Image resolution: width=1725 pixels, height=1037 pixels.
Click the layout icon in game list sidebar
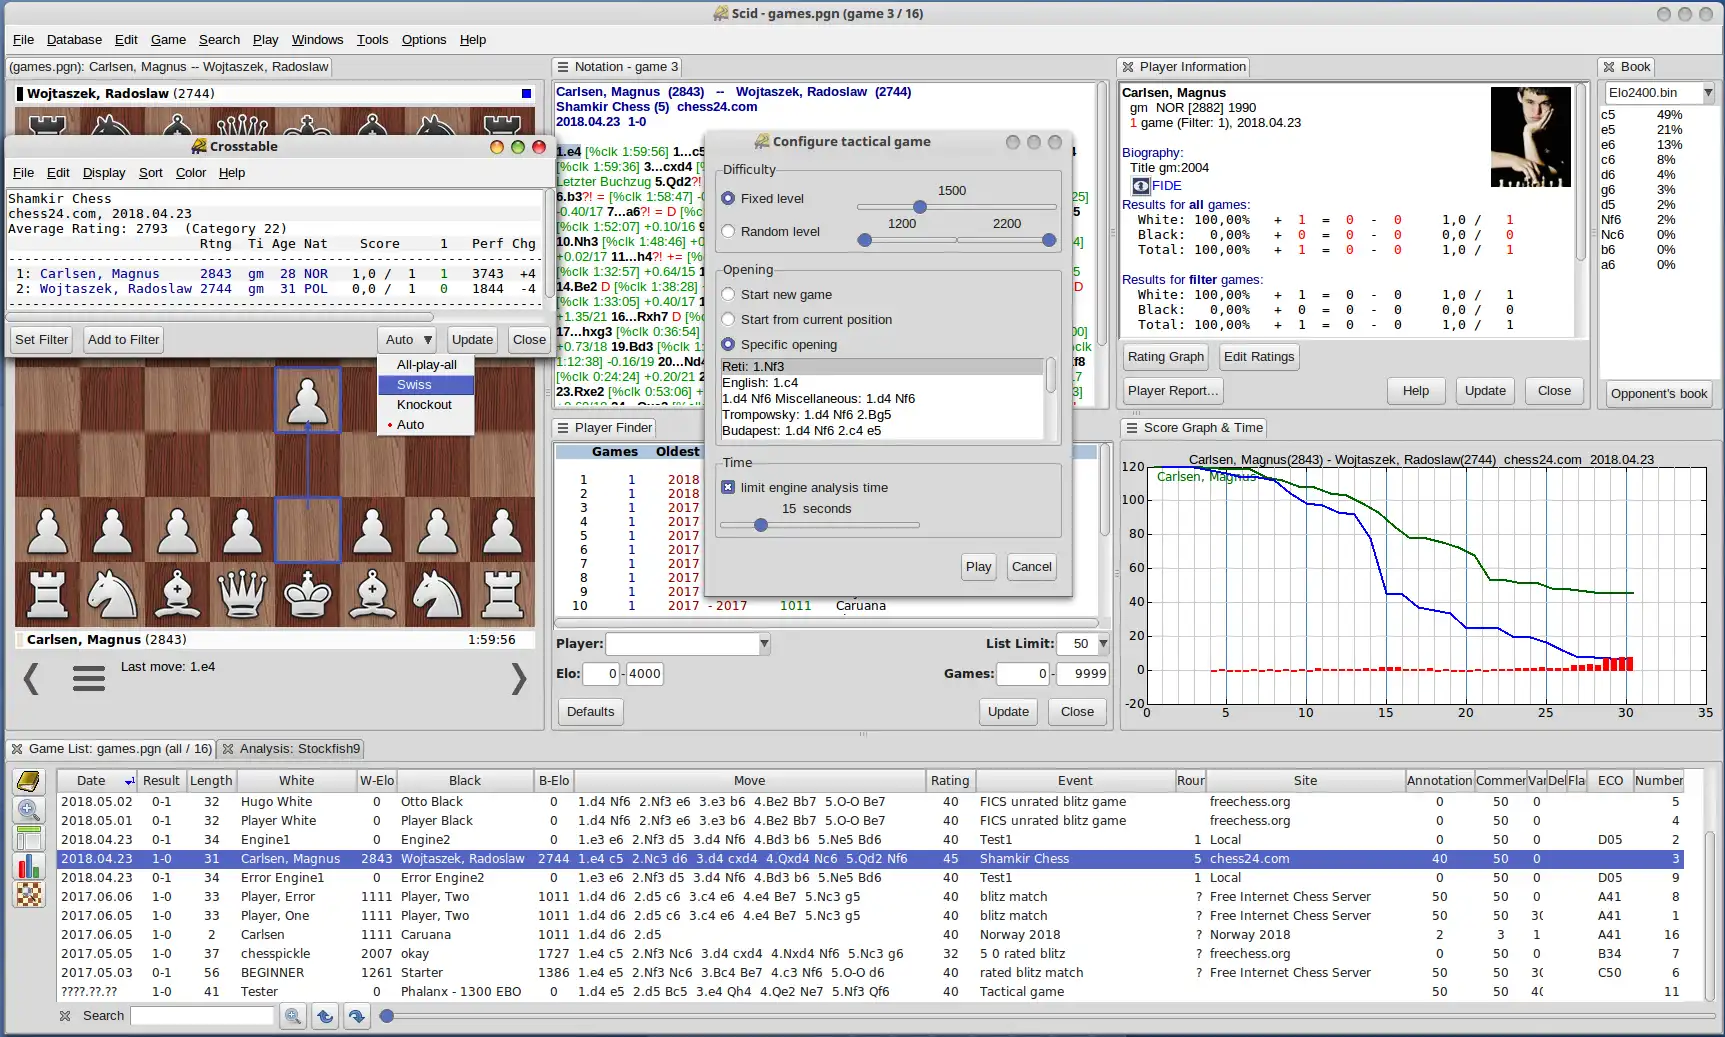(29, 838)
